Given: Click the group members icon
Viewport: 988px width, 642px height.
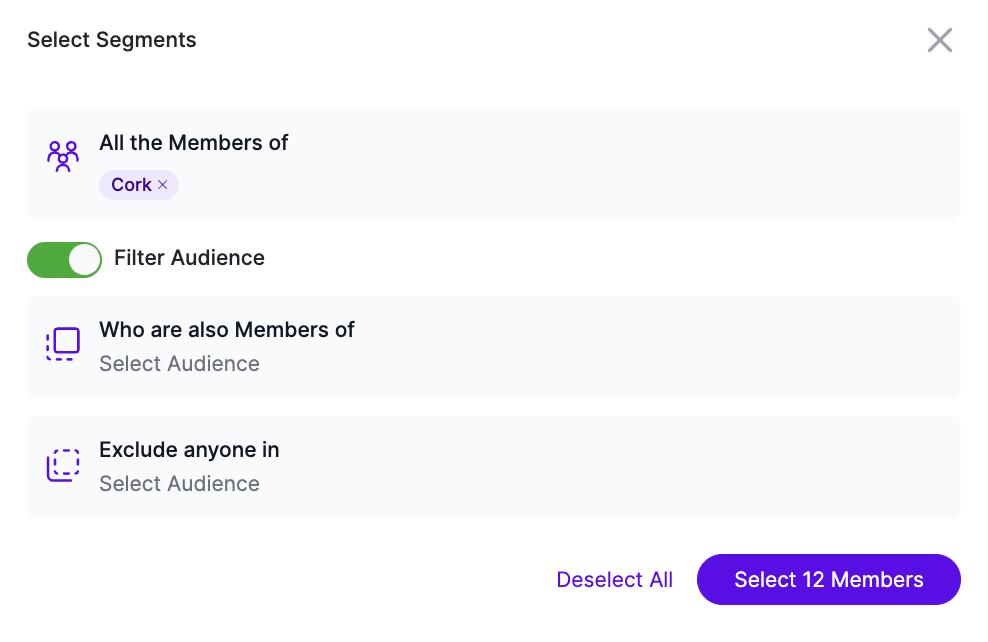Looking at the screenshot, I should tap(63, 156).
